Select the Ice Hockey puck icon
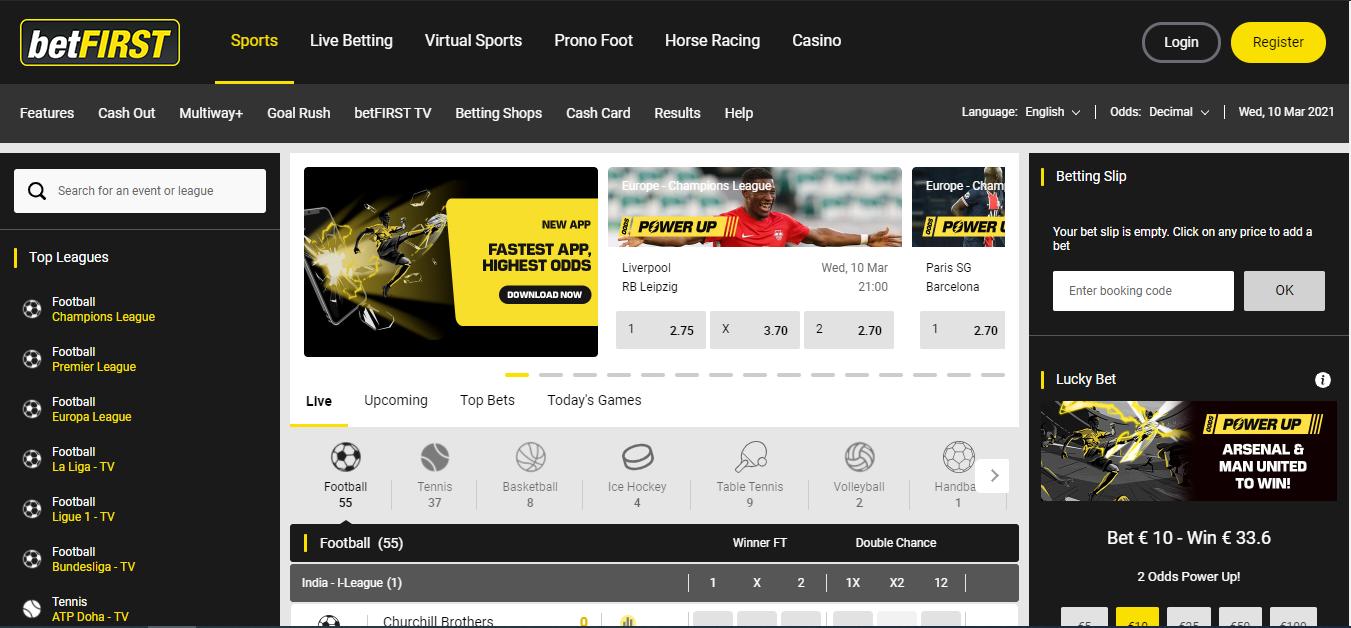This screenshot has width=1351, height=628. coord(637,458)
